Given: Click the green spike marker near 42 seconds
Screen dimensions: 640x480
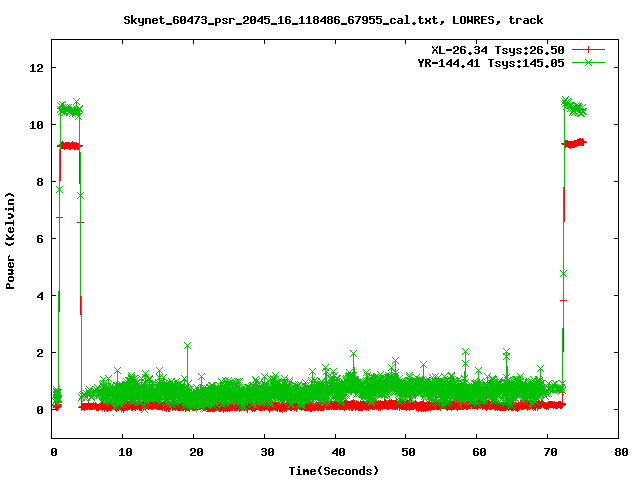Looking at the screenshot, I should (353, 353).
